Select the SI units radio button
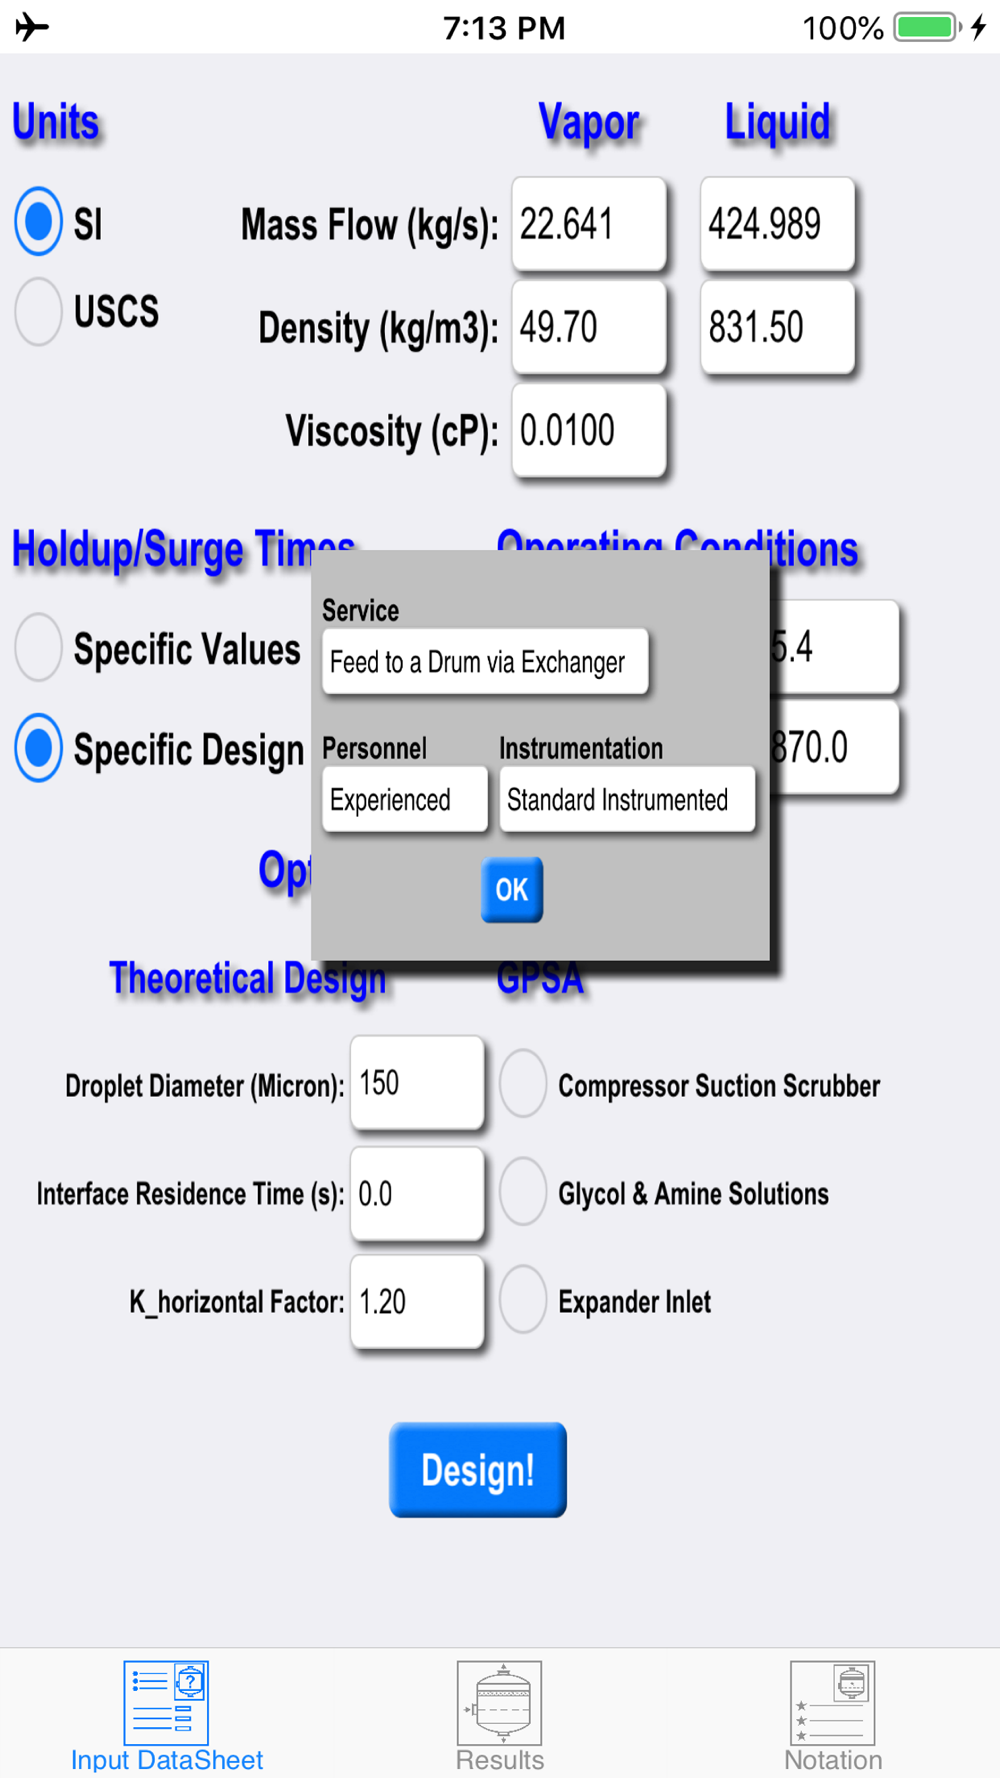Viewport: 1000px width, 1778px height. click(39, 222)
